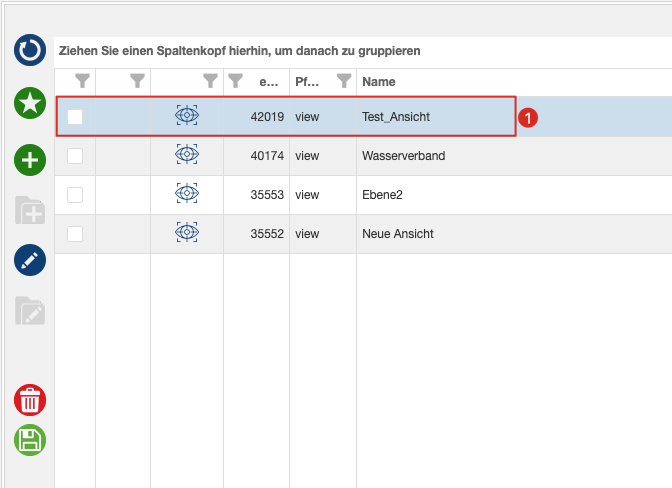672x488 pixels.
Task: Click the blue pencil edit icon
Action: point(30,260)
